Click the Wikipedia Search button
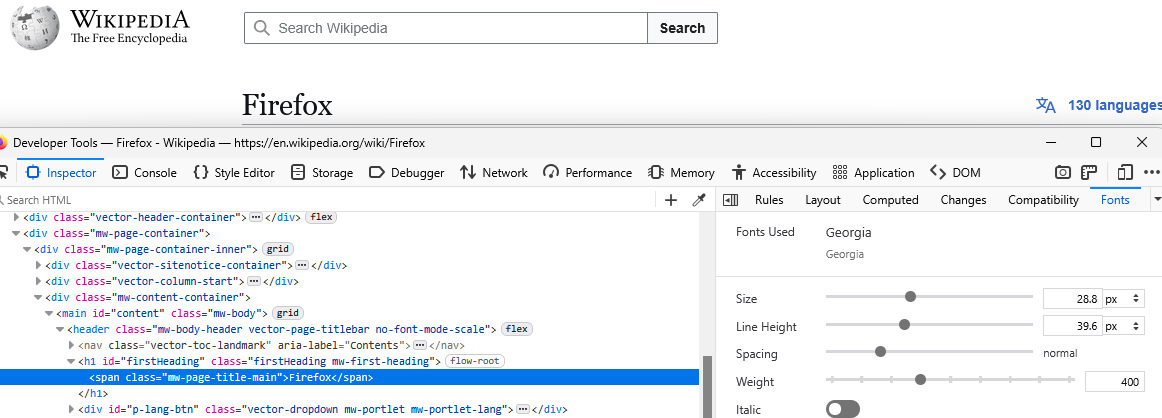The image size is (1162, 418). point(683,28)
